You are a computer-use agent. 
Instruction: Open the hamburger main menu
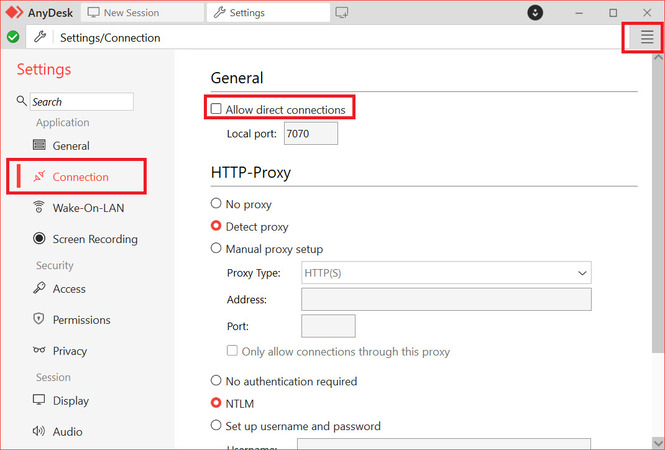(x=647, y=37)
